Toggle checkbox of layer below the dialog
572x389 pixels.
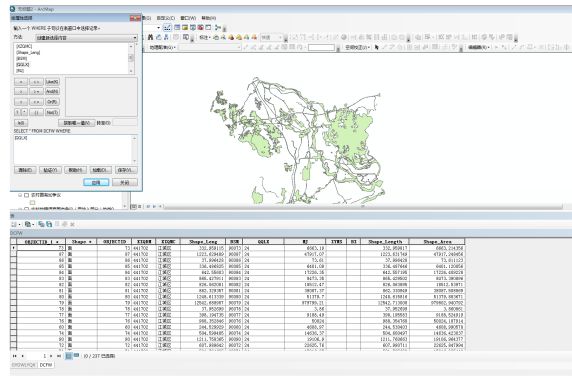[26, 195]
